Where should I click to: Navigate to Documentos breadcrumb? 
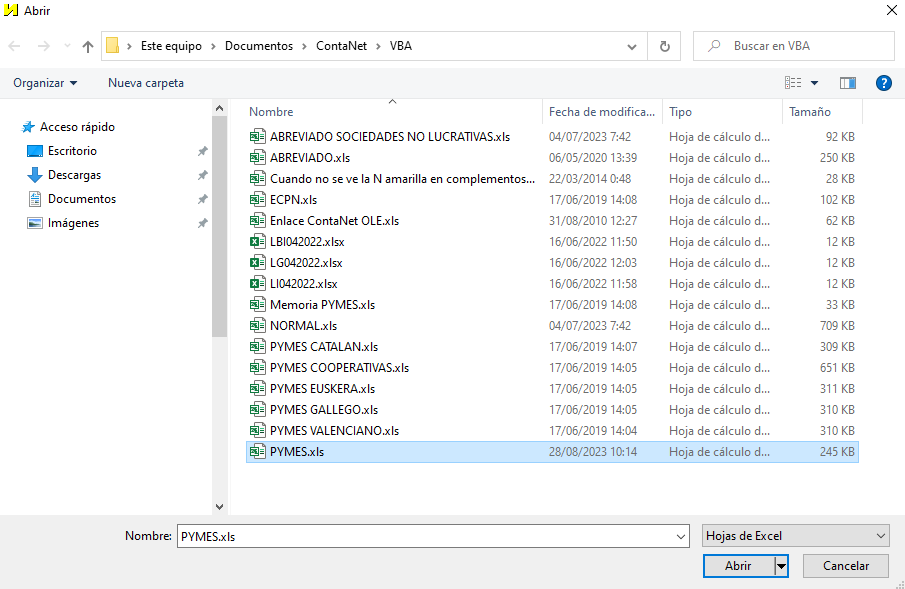coord(259,46)
